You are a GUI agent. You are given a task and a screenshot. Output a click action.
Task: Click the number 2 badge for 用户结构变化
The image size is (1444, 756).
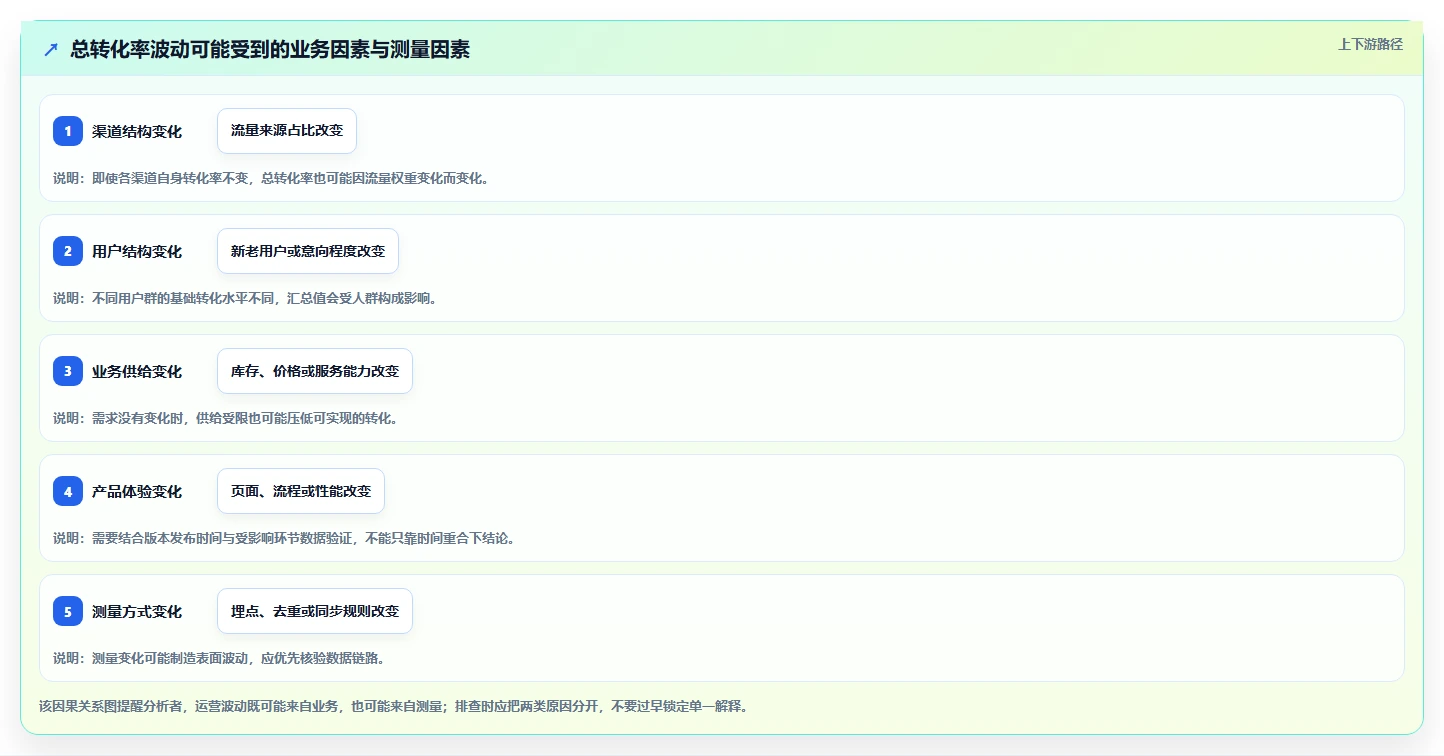[68, 251]
